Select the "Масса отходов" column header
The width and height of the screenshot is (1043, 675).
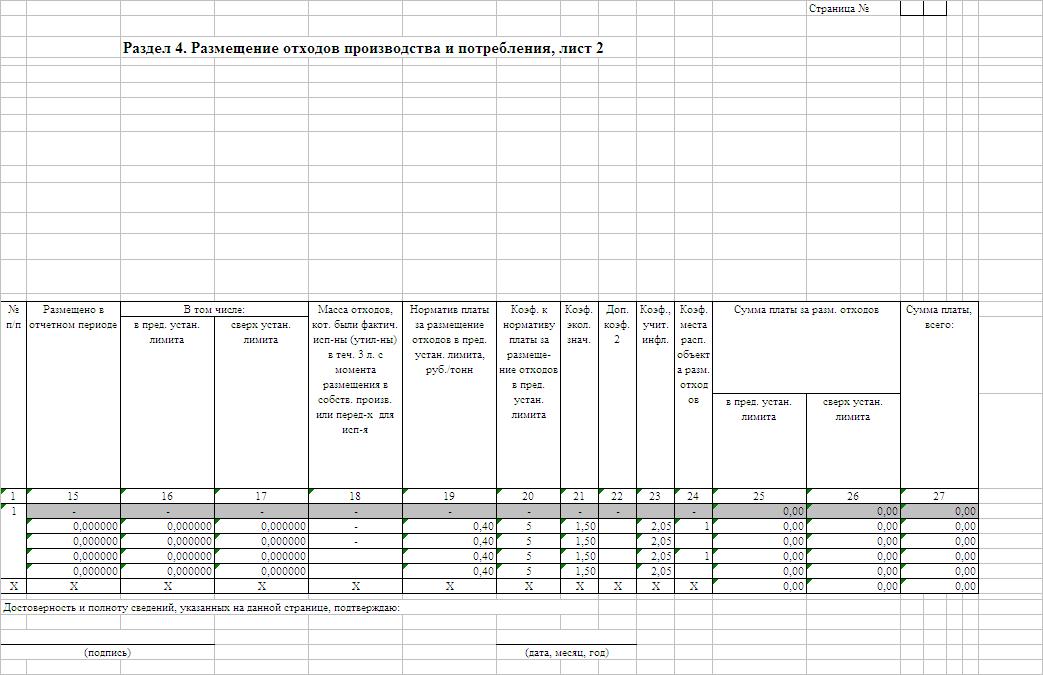point(355,370)
